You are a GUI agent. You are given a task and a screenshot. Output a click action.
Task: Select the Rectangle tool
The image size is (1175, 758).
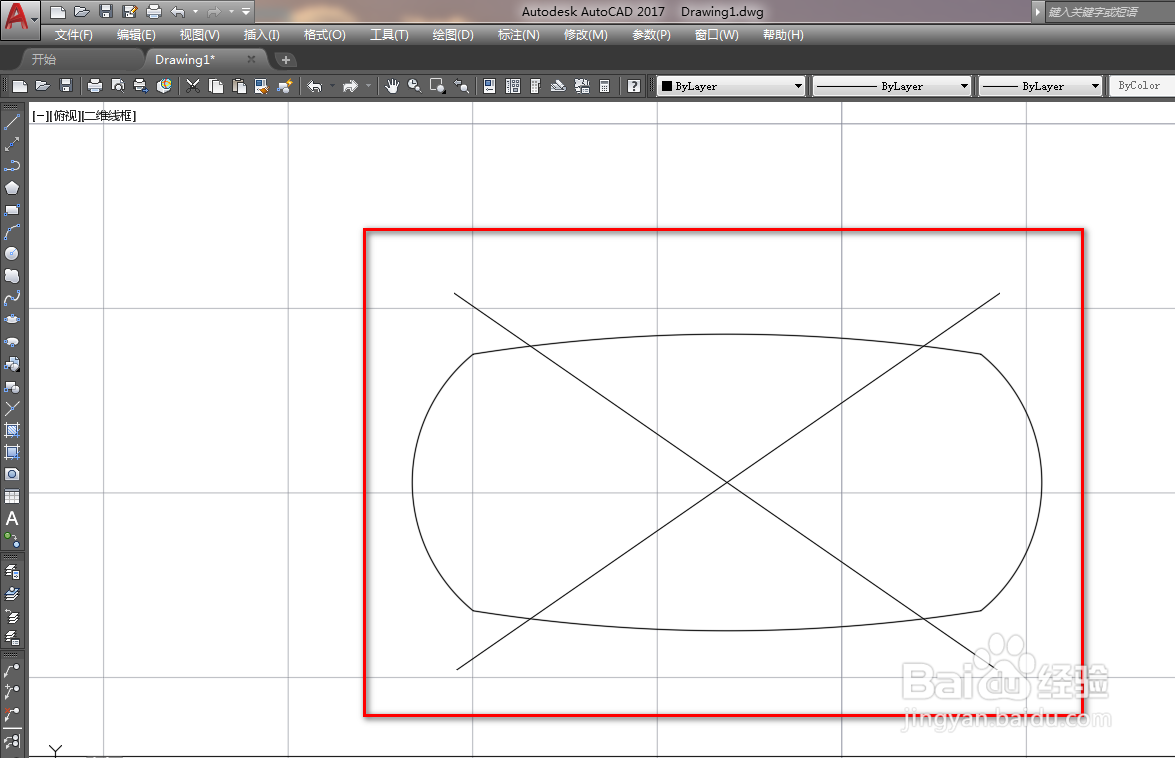point(12,210)
